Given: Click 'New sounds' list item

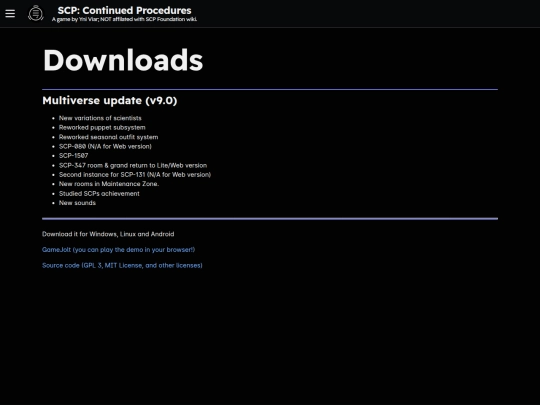Looking at the screenshot, I should (77, 203).
